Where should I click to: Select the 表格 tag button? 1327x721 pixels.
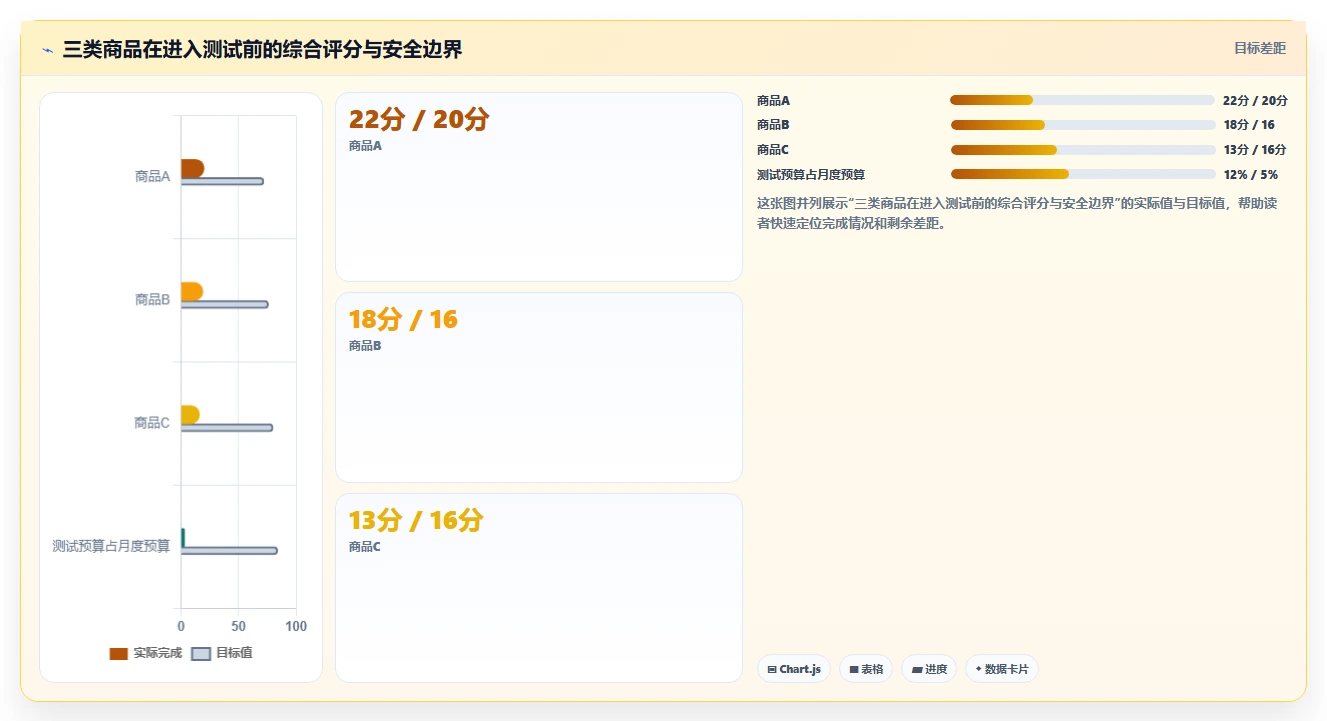tap(866, 669)
